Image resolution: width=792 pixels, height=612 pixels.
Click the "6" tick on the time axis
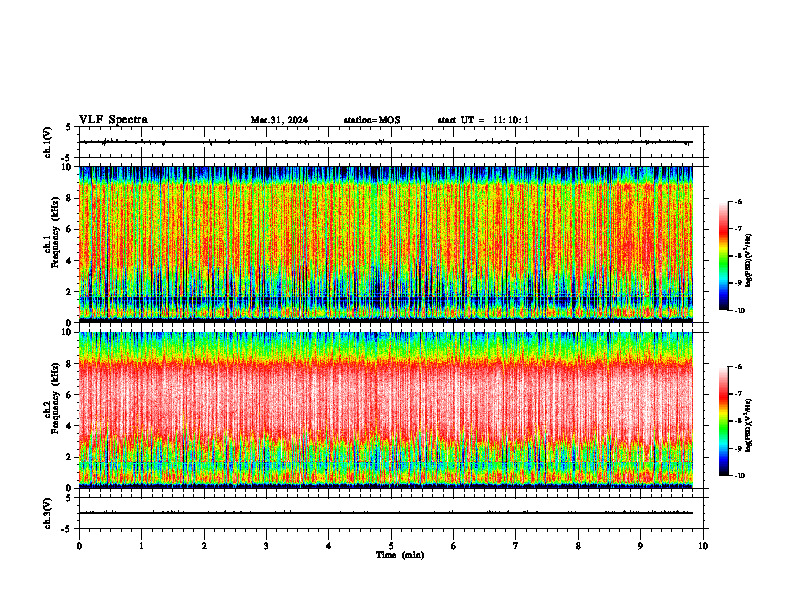pyautogui.click(x=454, y=546)
